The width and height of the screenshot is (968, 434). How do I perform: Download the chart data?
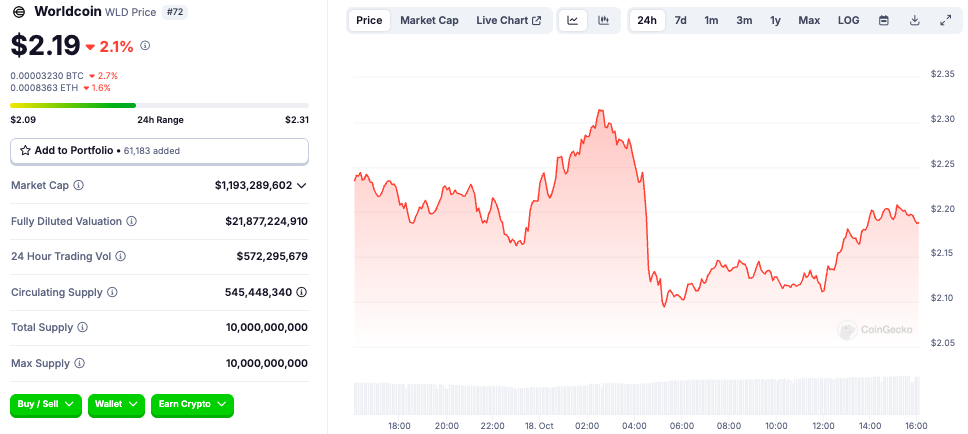(x=915, y=20)
